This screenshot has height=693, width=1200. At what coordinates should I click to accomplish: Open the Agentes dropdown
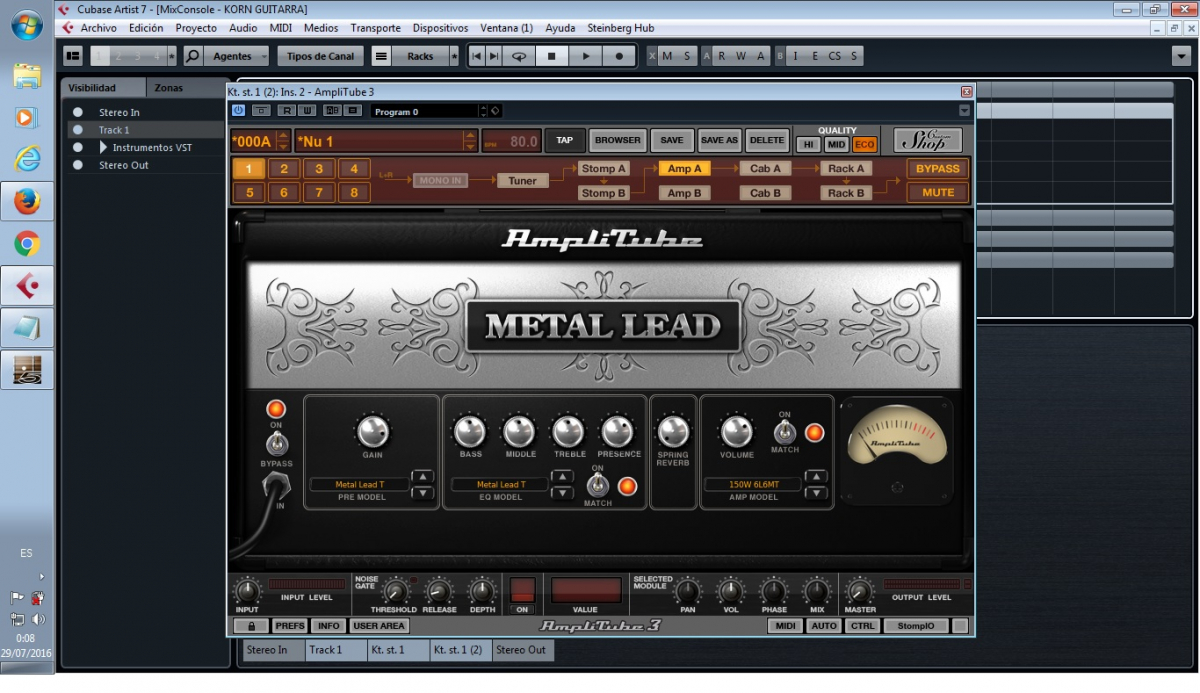[239, 56]
